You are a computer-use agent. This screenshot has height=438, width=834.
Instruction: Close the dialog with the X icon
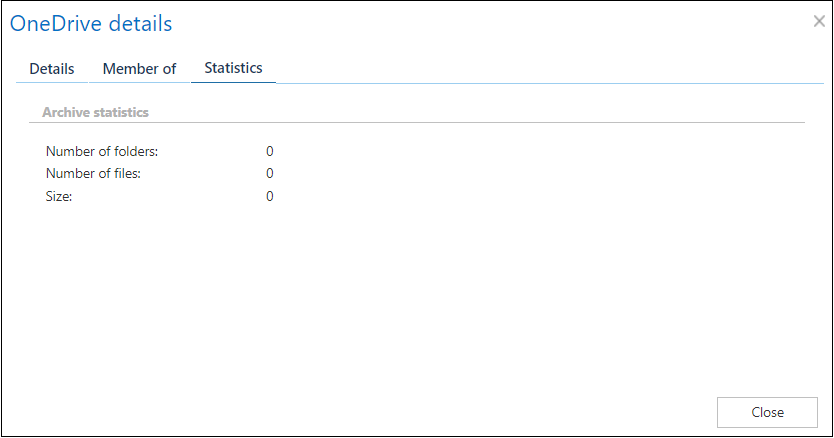819,21
